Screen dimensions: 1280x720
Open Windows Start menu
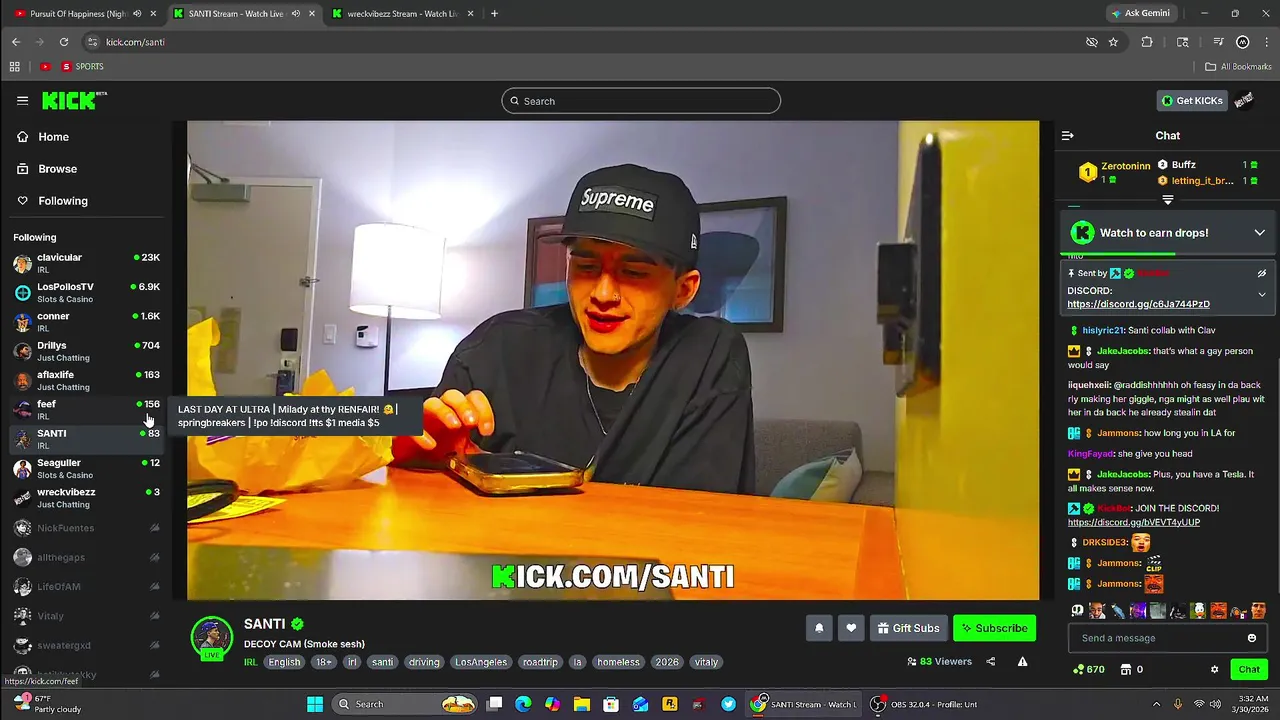pos(315,704)
